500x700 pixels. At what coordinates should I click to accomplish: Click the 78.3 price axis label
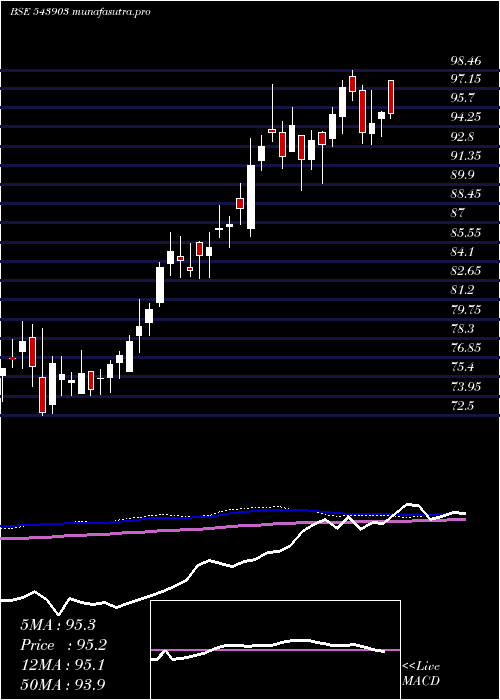pyautogui.click(x=463, y=329)
